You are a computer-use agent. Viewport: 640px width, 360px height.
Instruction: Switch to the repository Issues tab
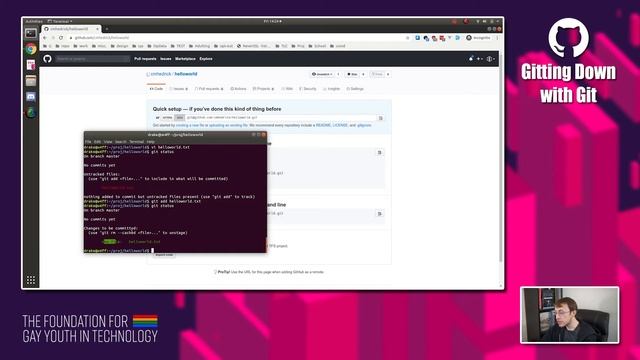(179, 89)
